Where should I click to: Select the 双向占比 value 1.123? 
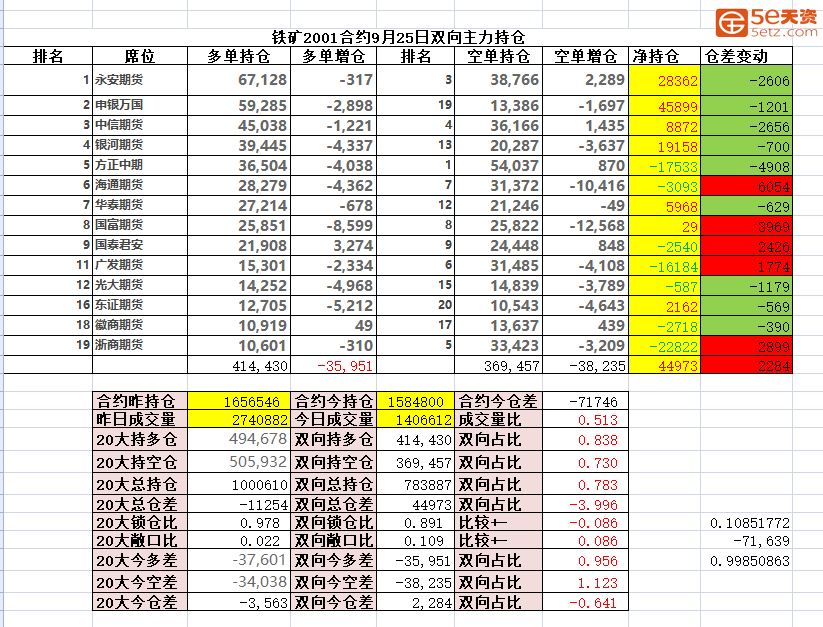point(585,582)
